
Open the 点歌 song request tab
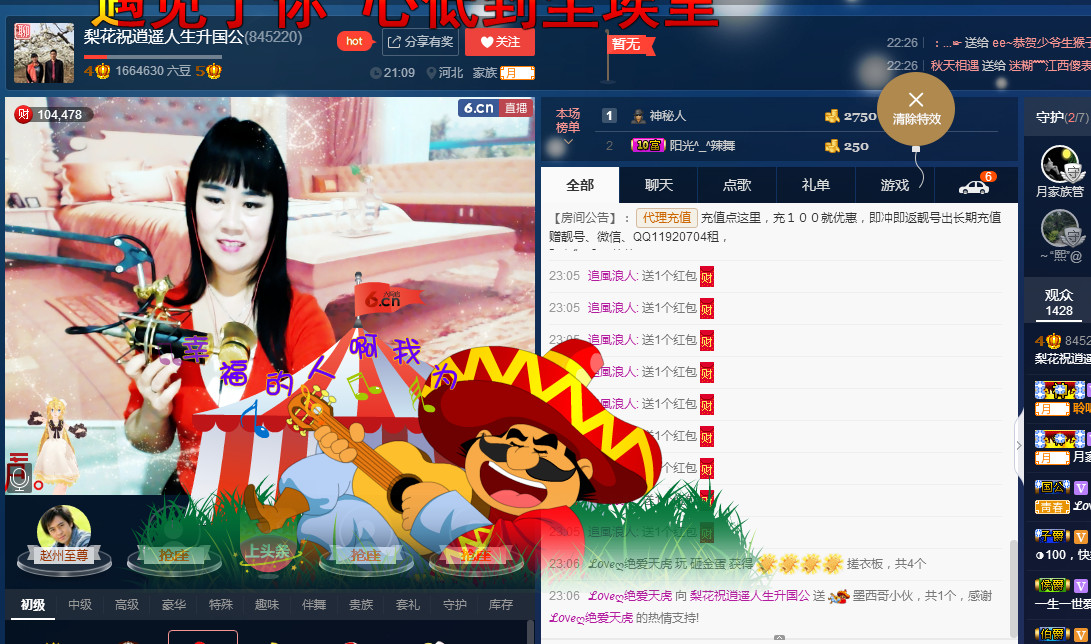(738, 185)
